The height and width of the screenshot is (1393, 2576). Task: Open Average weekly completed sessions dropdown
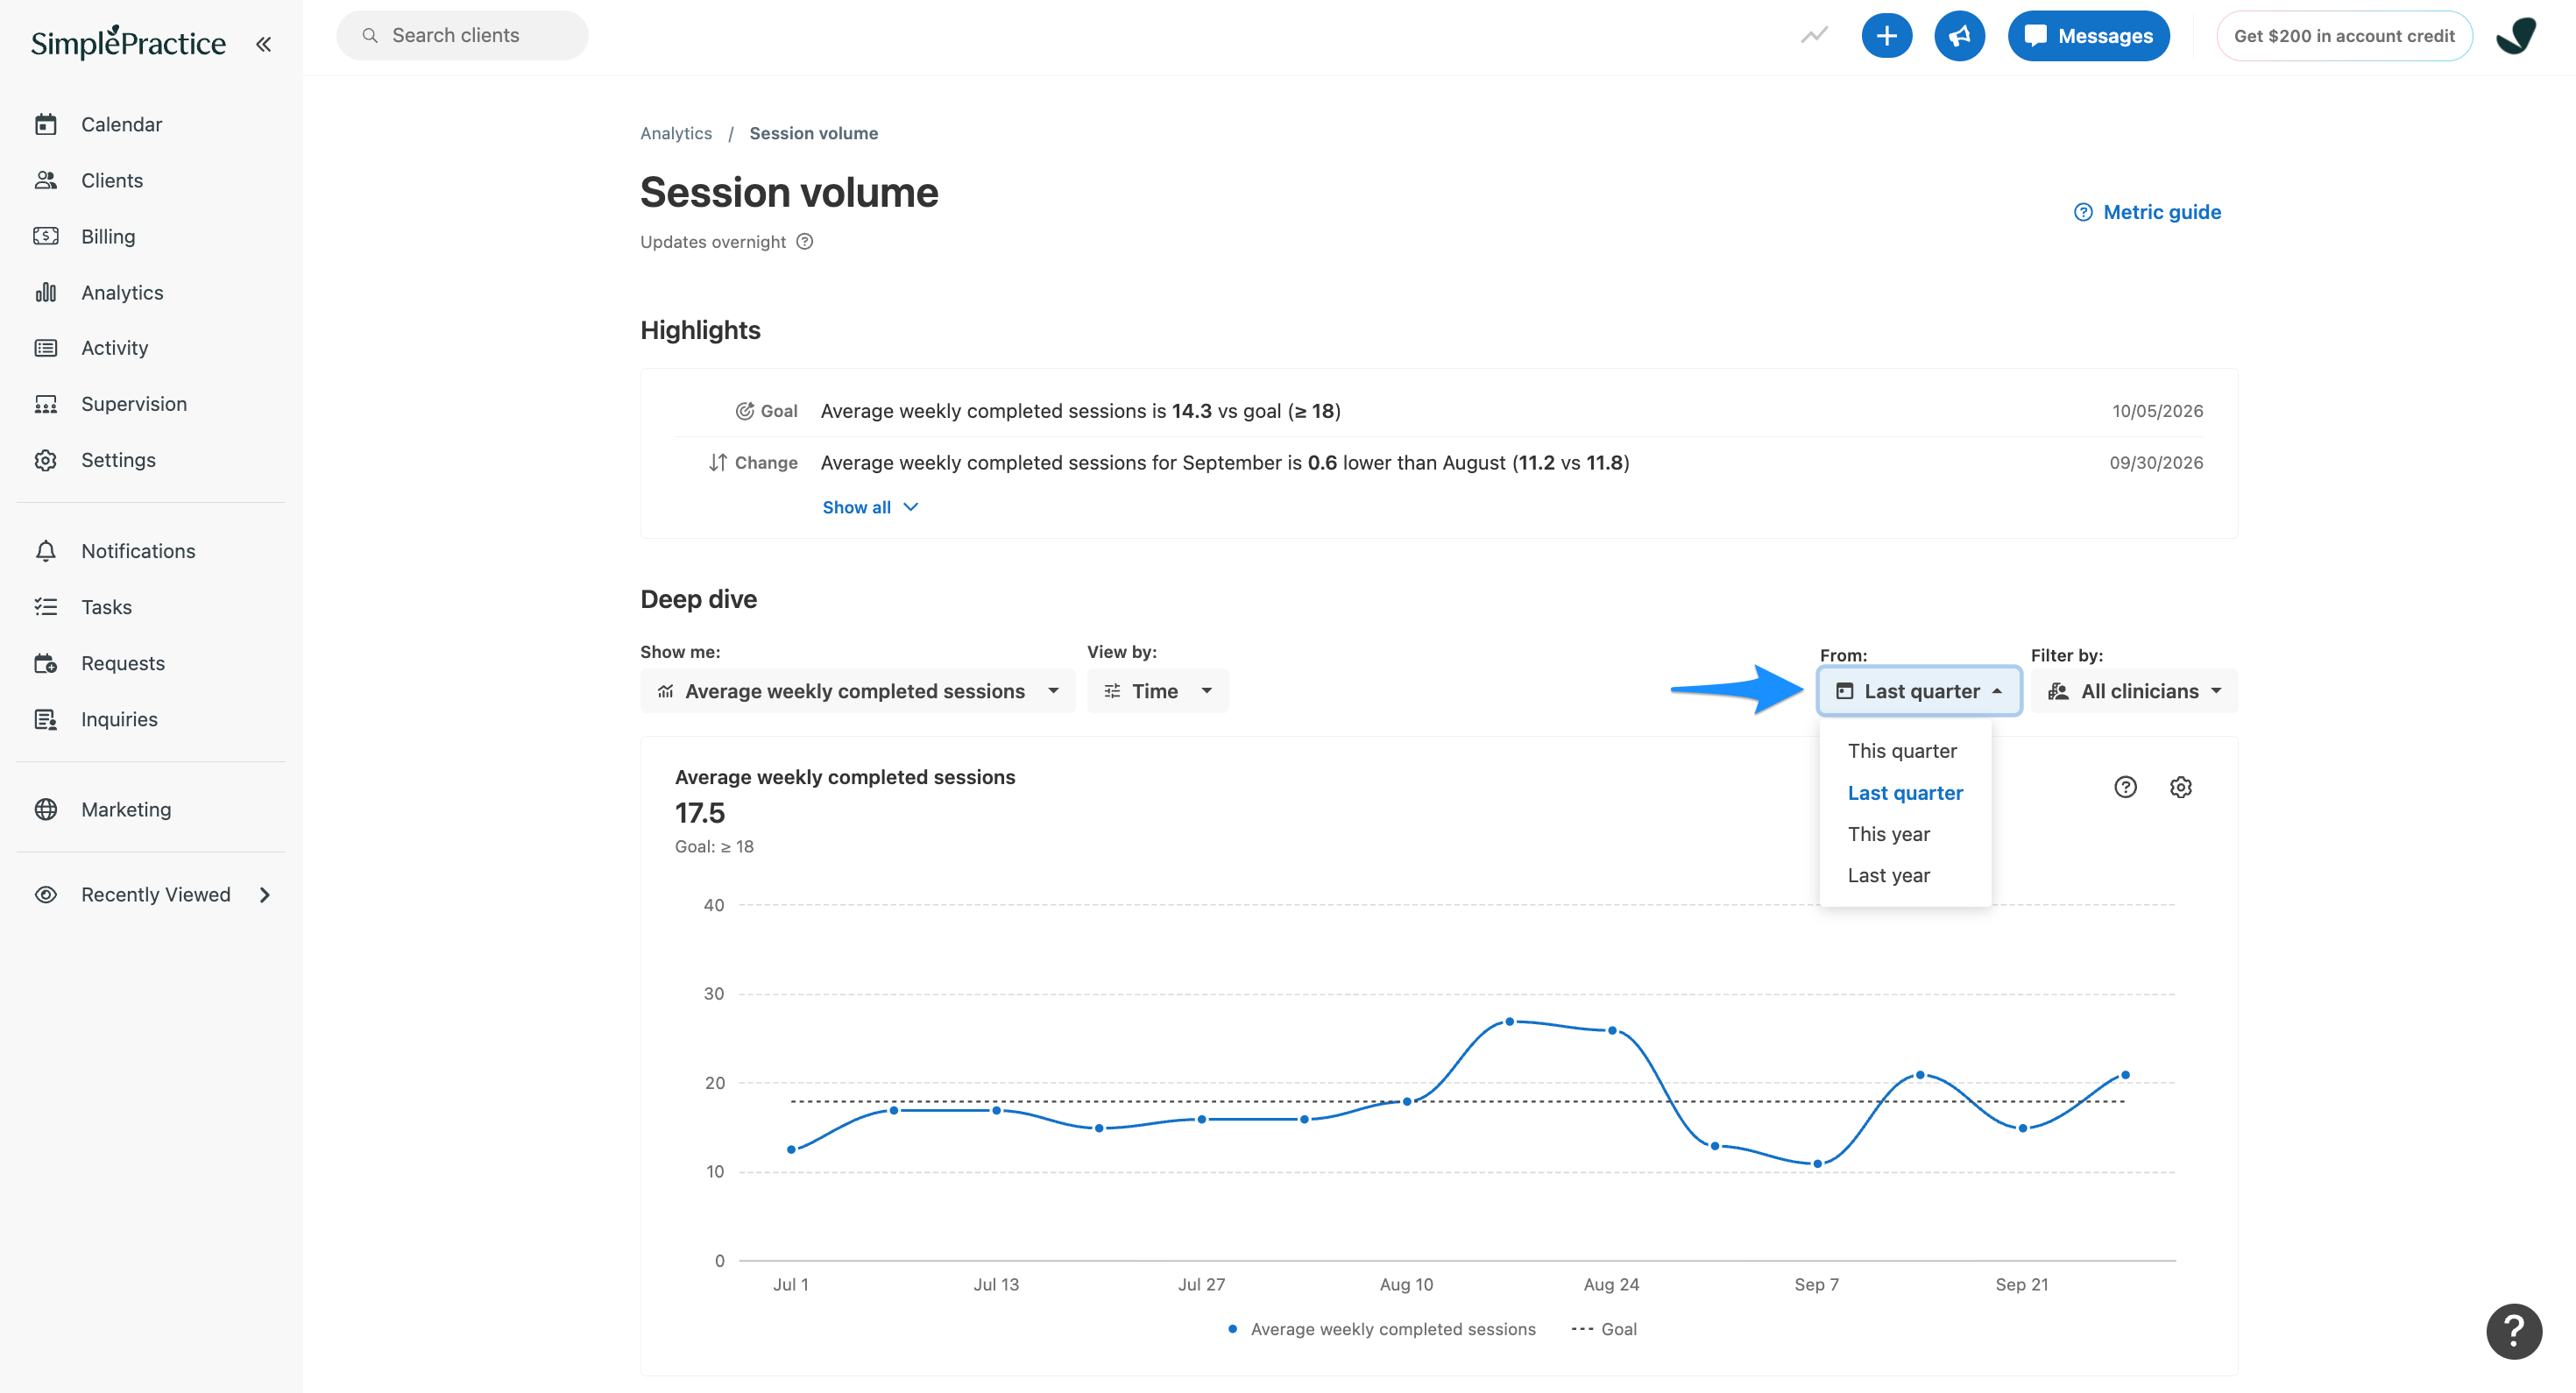(857, 691)
